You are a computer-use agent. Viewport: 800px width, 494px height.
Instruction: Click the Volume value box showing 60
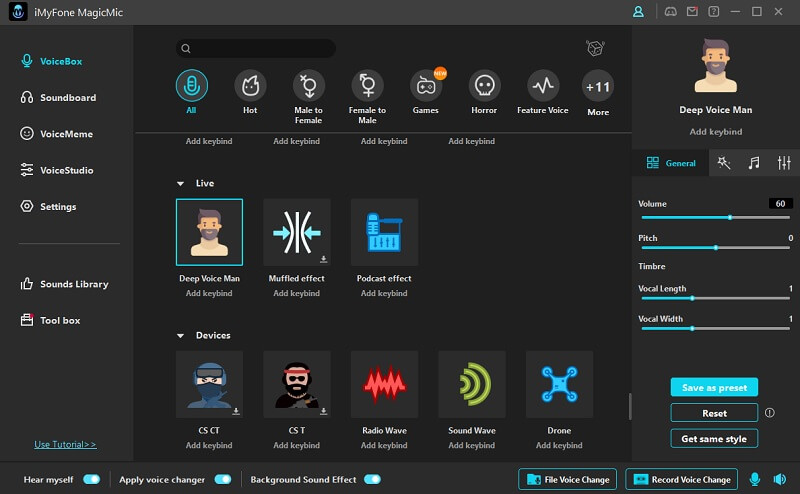pyautogui.click(x=781, y=204)
